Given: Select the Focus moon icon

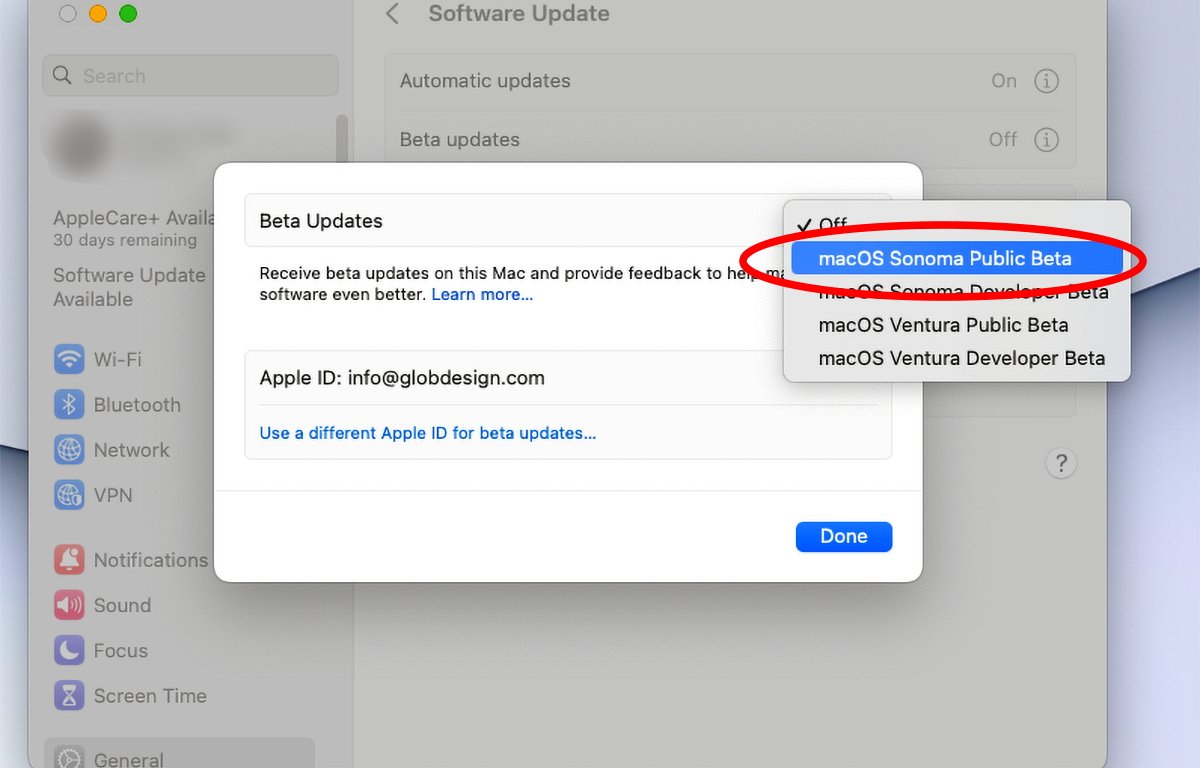Looking at the screenshot, I should (x=69, y=651).
